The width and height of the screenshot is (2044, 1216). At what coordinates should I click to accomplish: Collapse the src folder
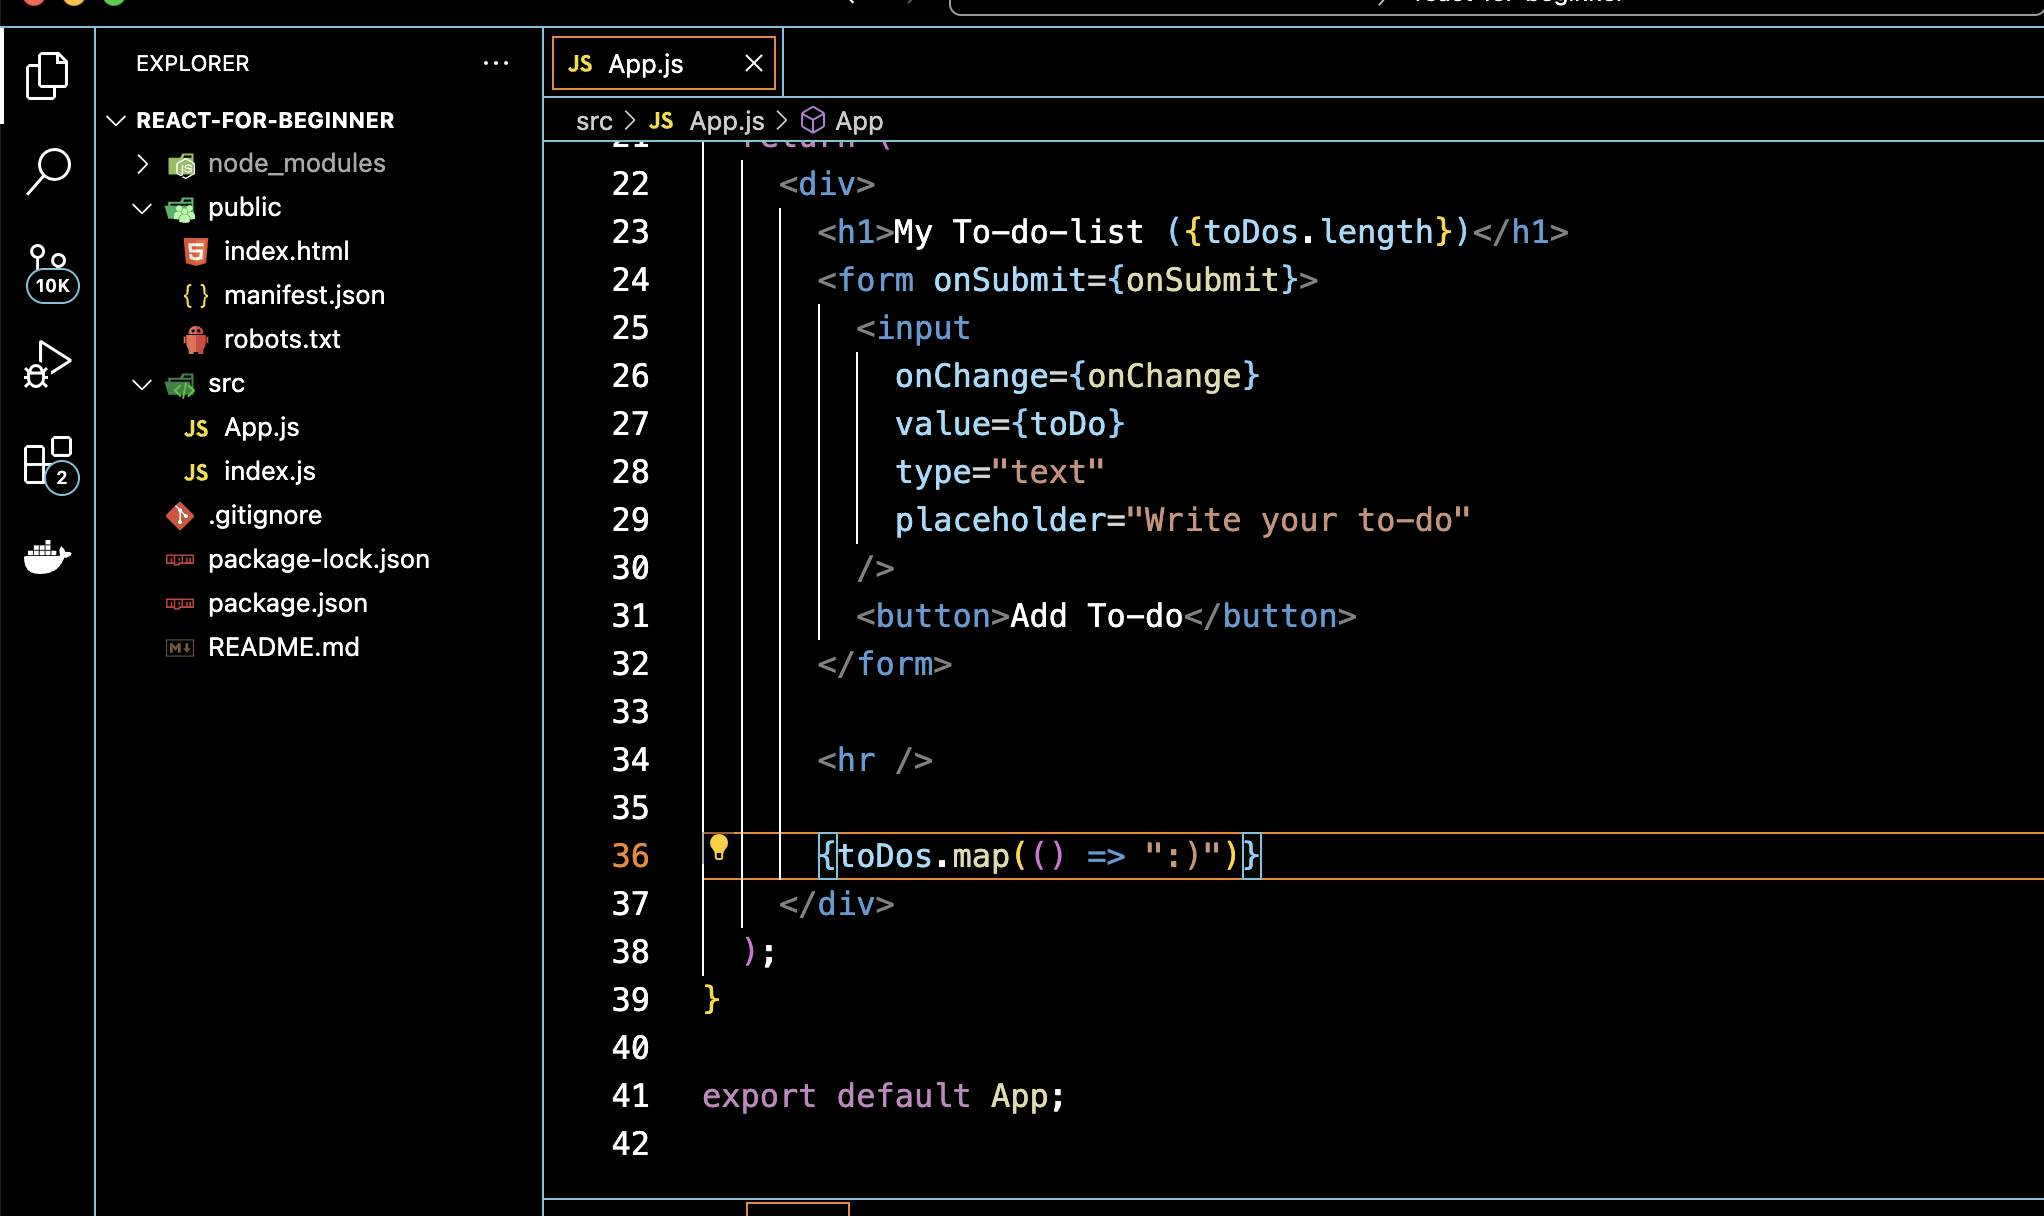point(142,384)
